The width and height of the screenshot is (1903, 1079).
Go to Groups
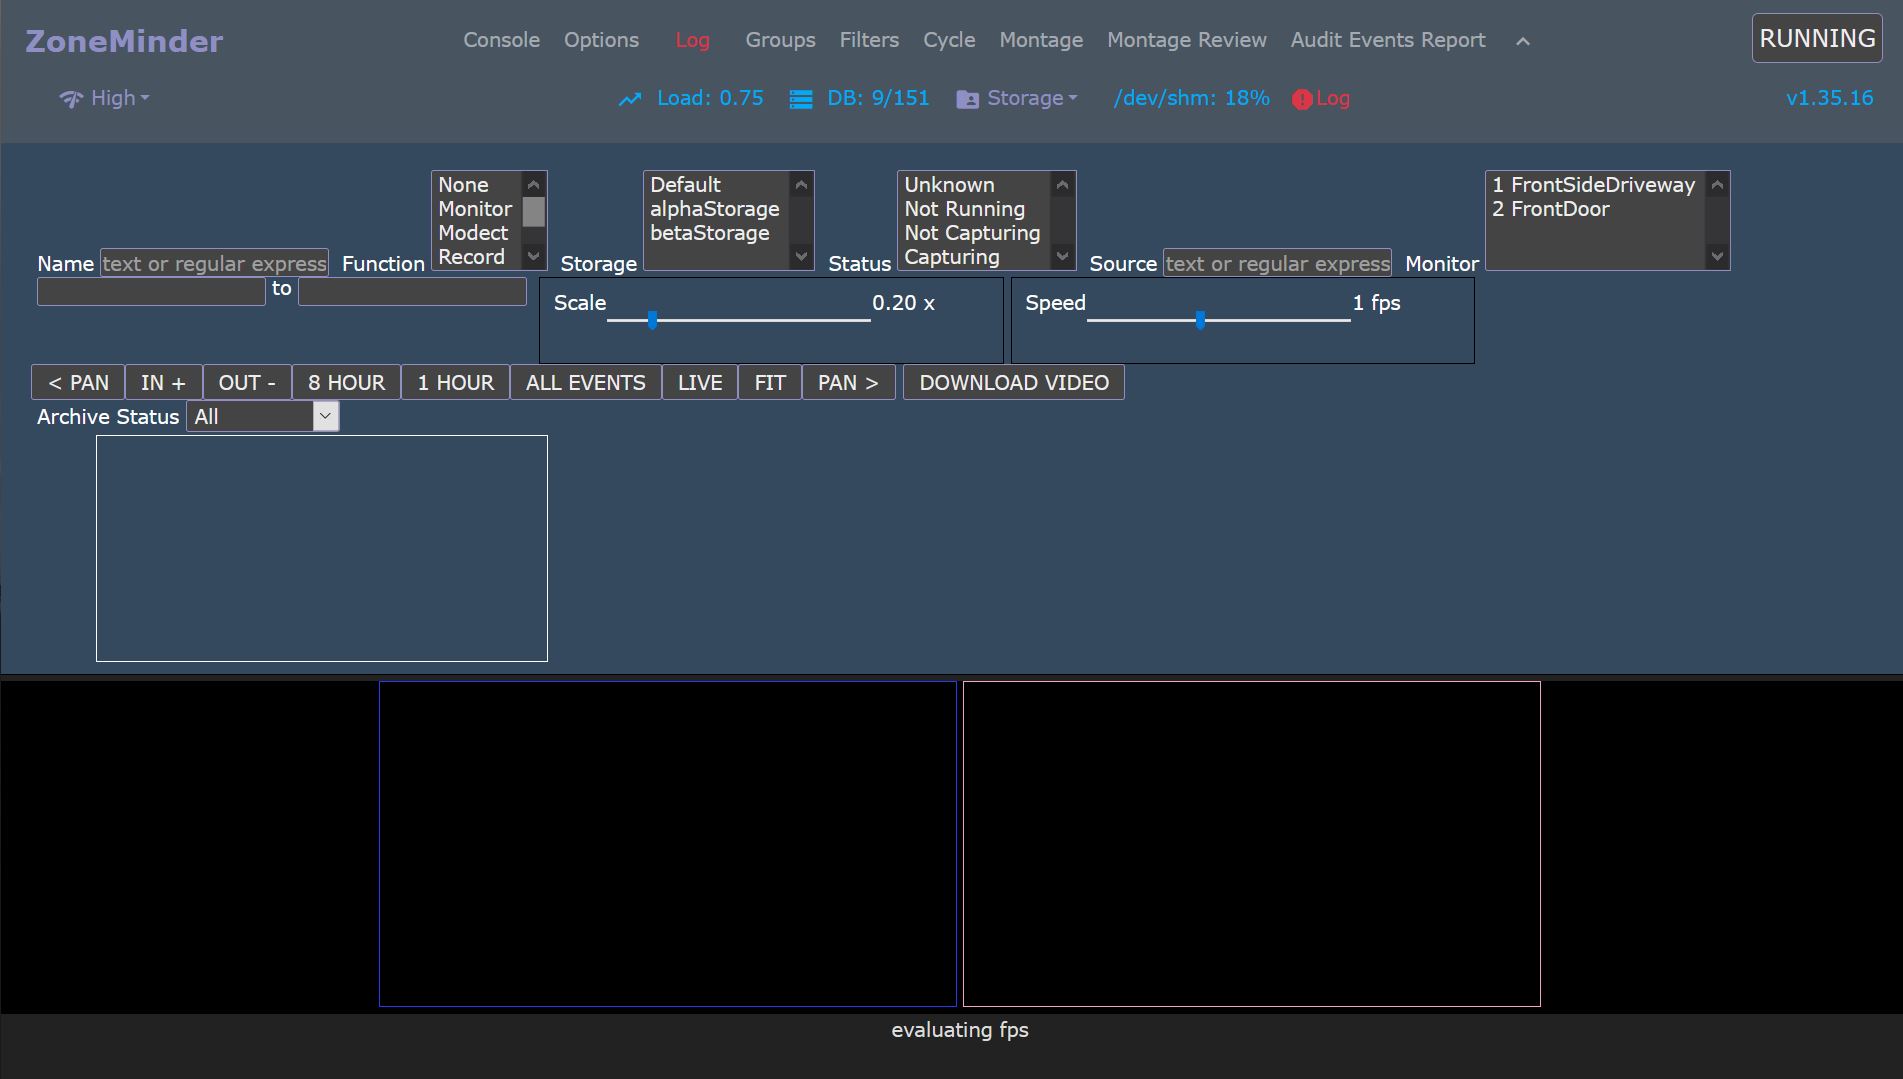coord(780,40)
